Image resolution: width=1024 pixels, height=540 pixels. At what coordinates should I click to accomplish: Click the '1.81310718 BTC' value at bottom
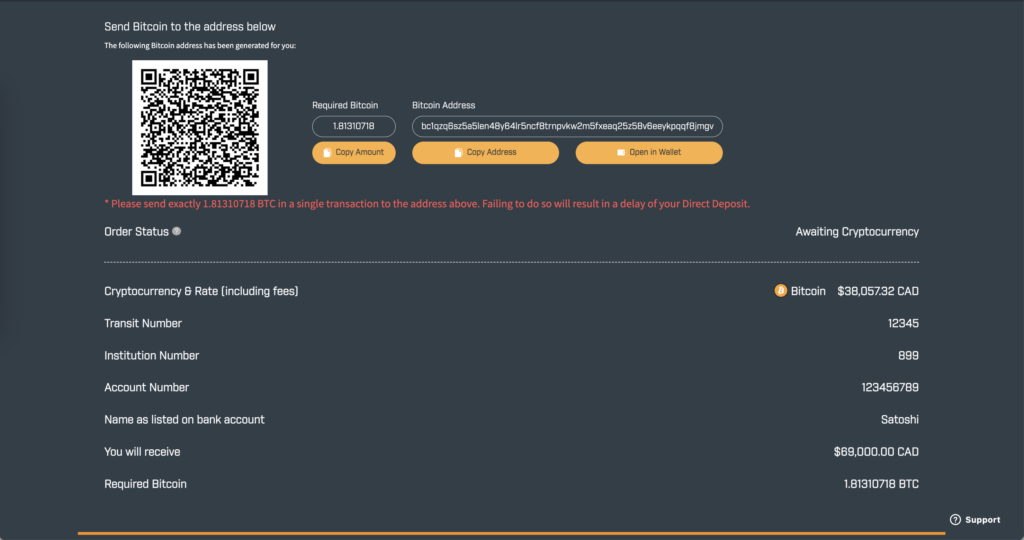(881, 484)
